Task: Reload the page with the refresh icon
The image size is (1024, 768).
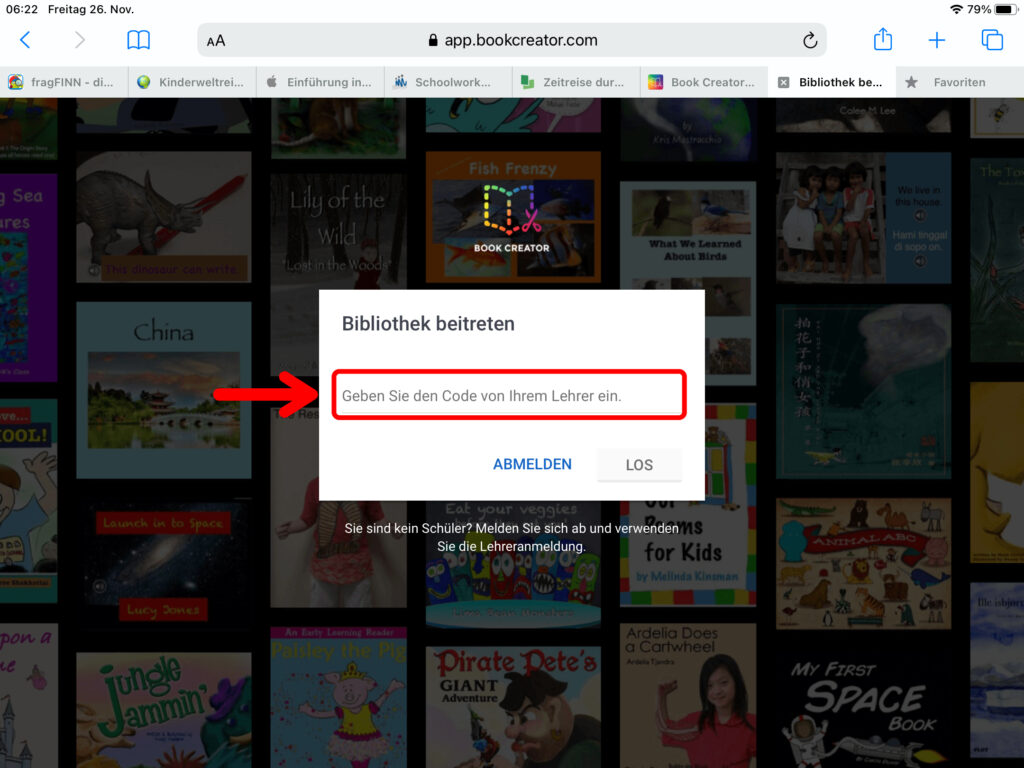Action: 810,40
